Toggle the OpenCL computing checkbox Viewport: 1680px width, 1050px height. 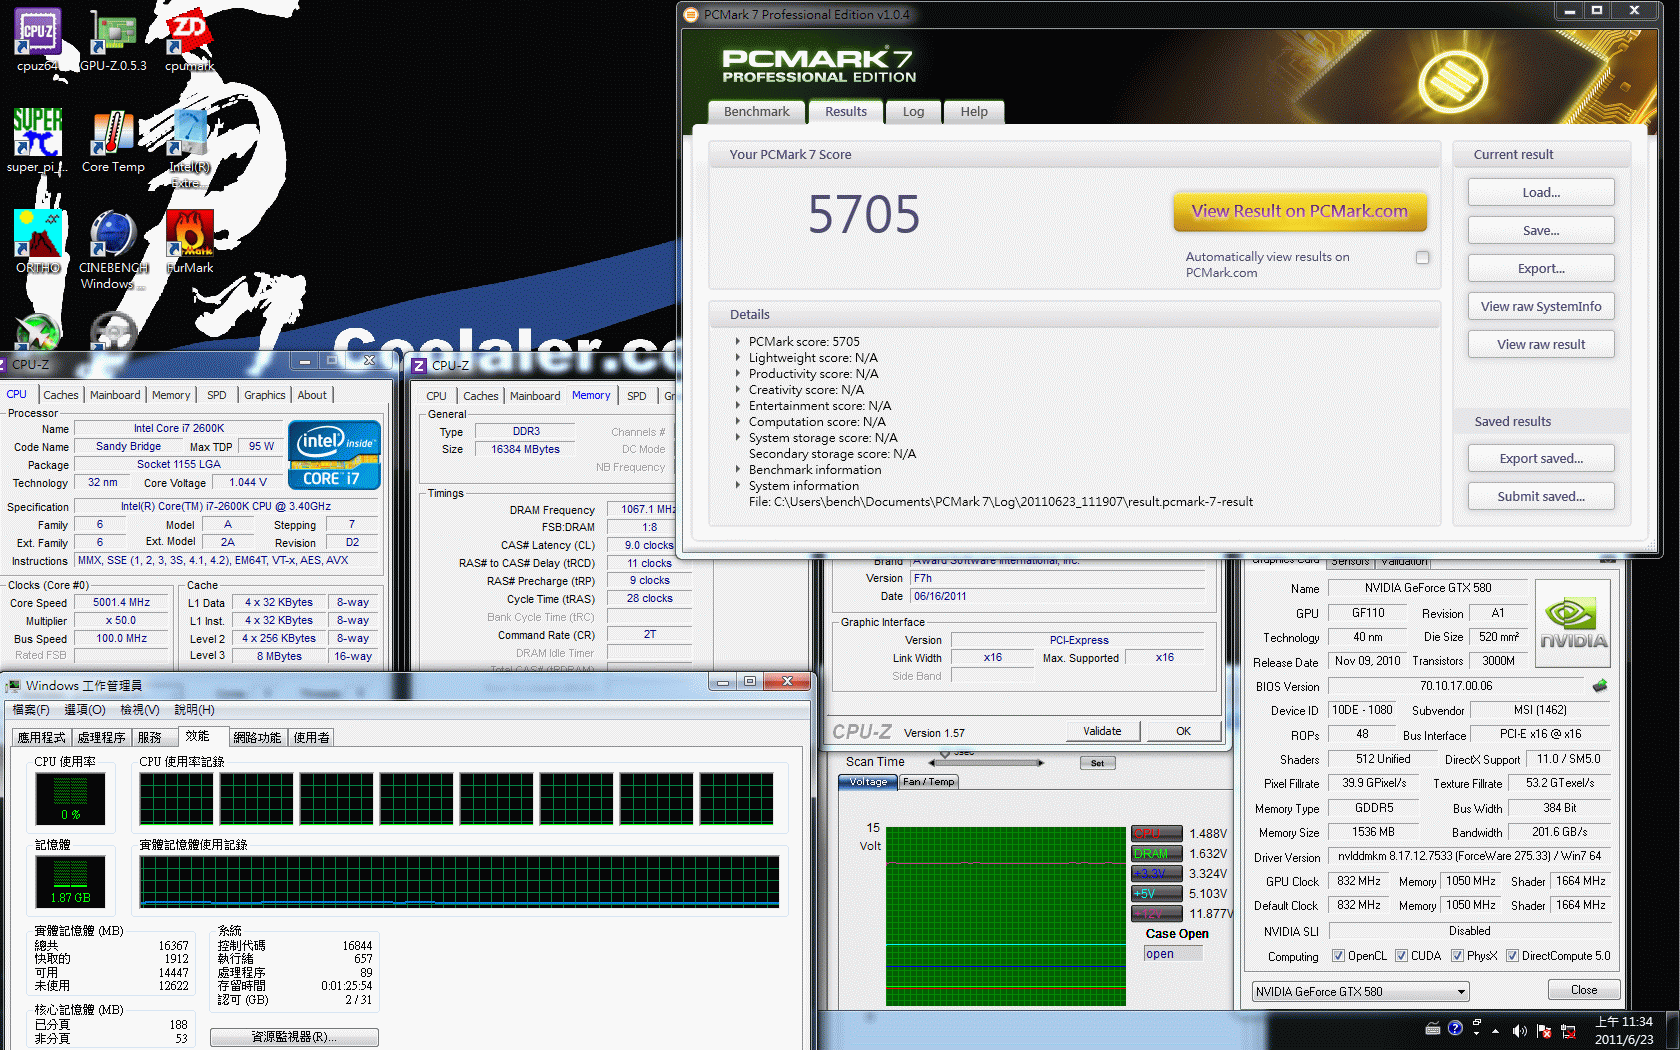click(x=1338, y=956)
